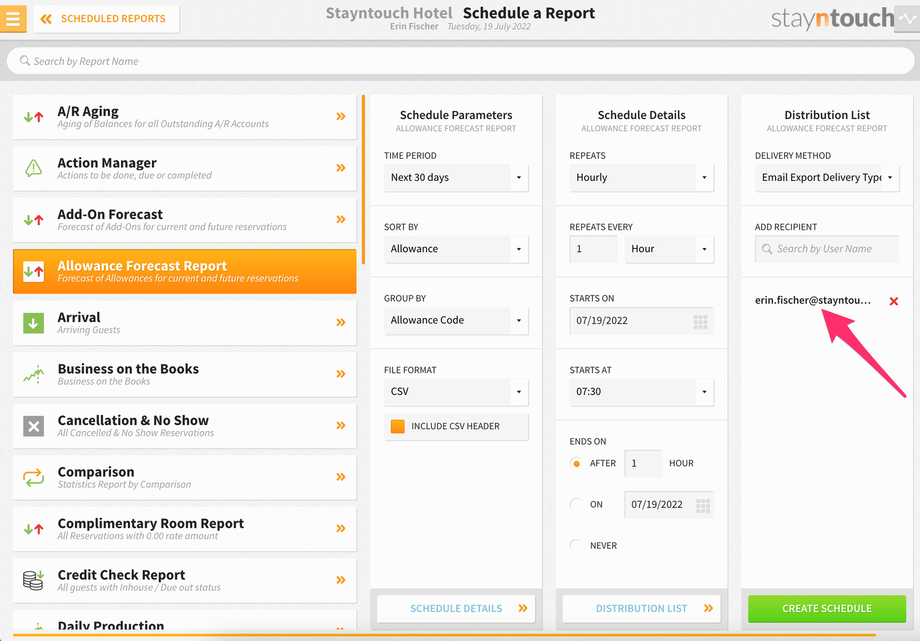Click the activity pulse icon near the logo
Screen dimensions: 920x641
(x=907, y=19)
